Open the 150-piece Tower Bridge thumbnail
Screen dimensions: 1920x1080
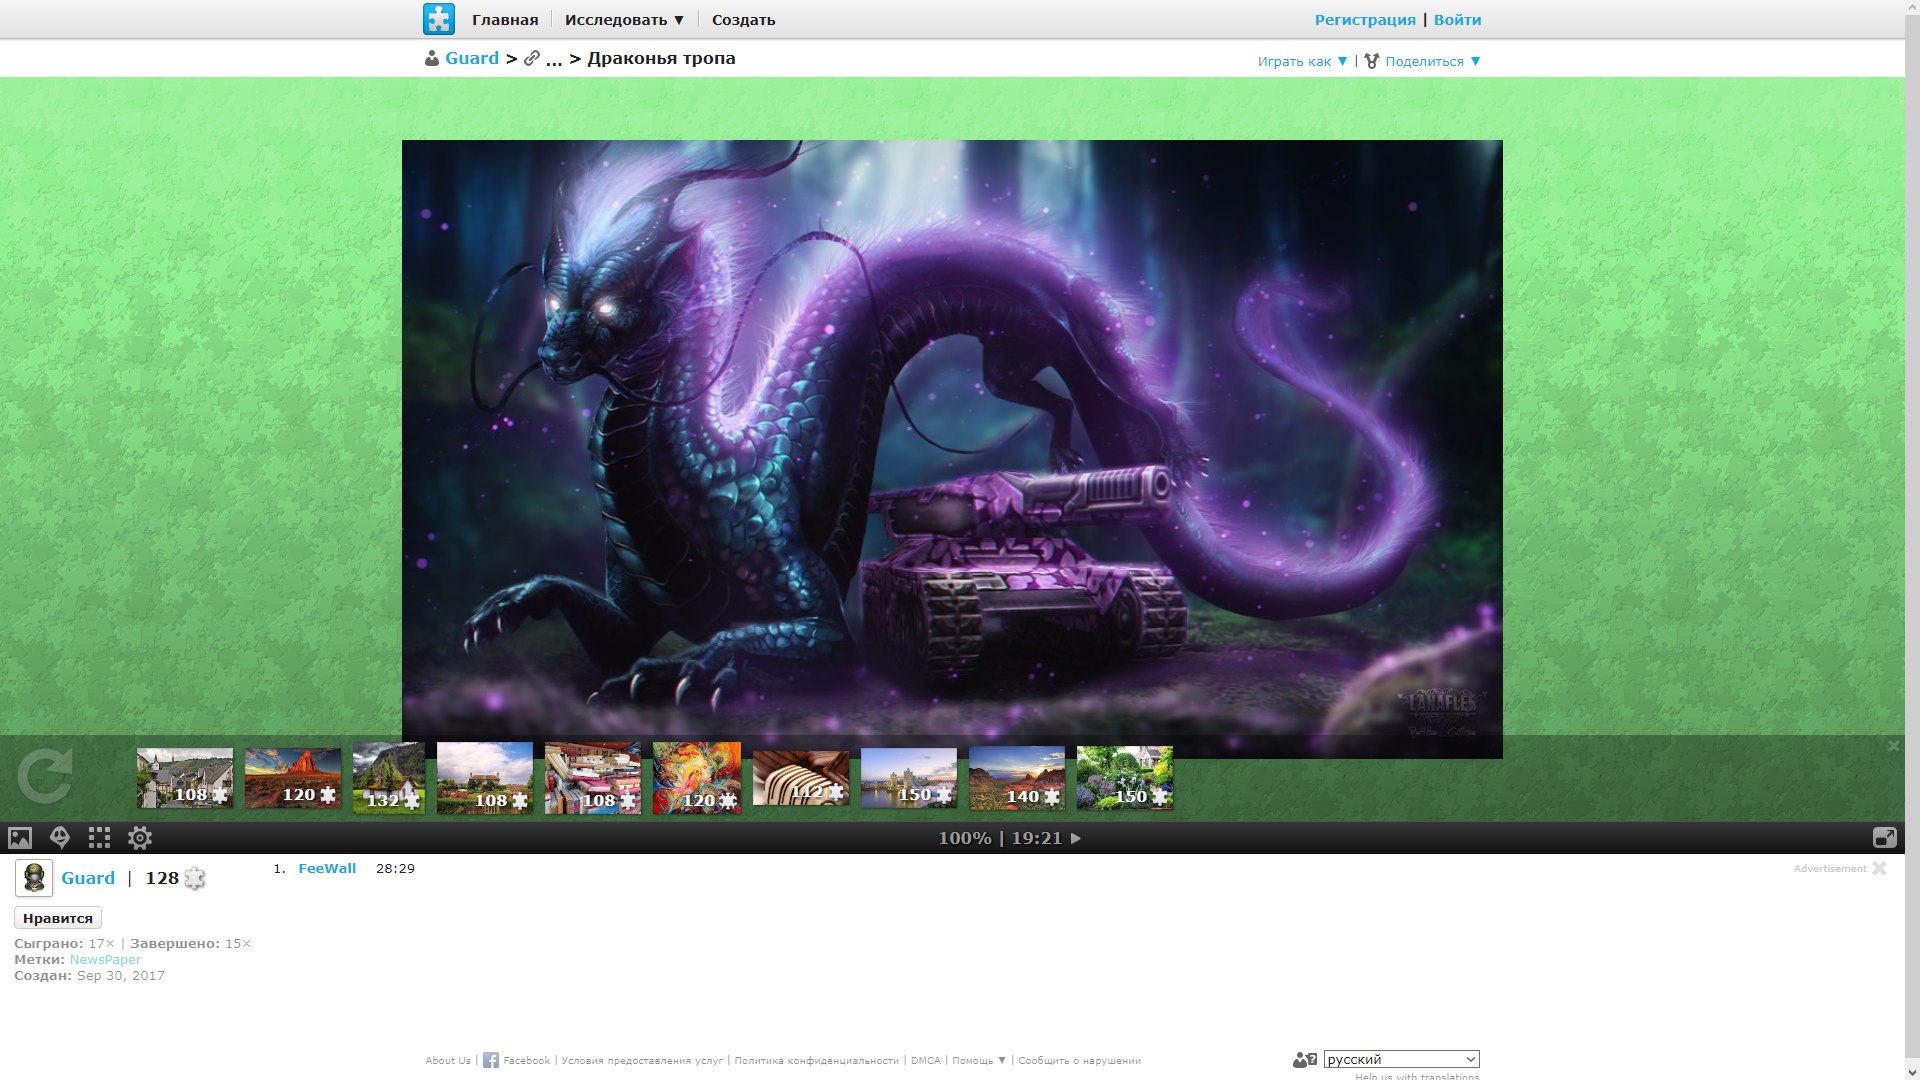click(909, 778)
